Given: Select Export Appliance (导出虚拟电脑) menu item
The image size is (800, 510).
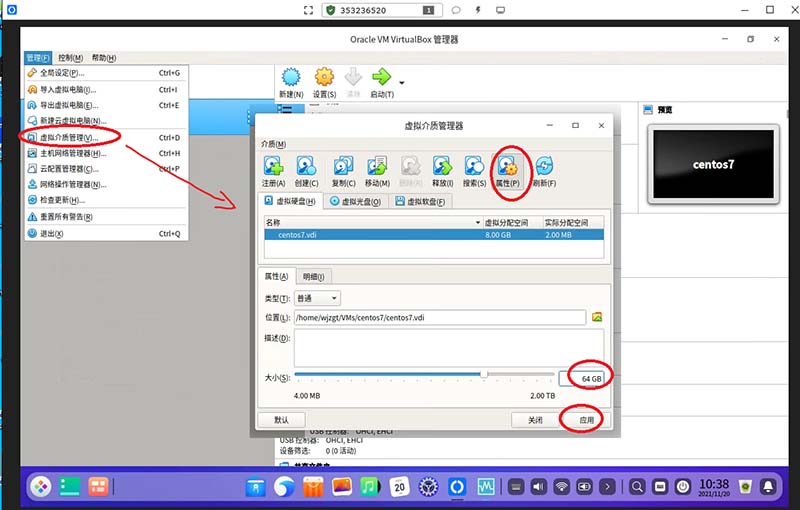Looking at the screenshot, I should (106, 105).
